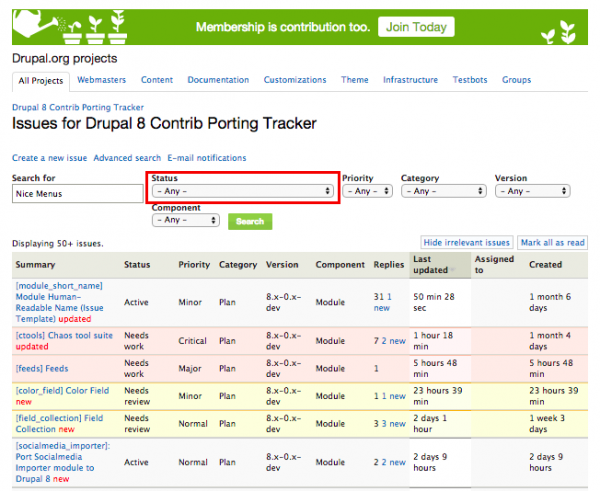The height and width of the screenshot is (491, 600).
Task: Sort by Version column header
Action: coord(282,264)
